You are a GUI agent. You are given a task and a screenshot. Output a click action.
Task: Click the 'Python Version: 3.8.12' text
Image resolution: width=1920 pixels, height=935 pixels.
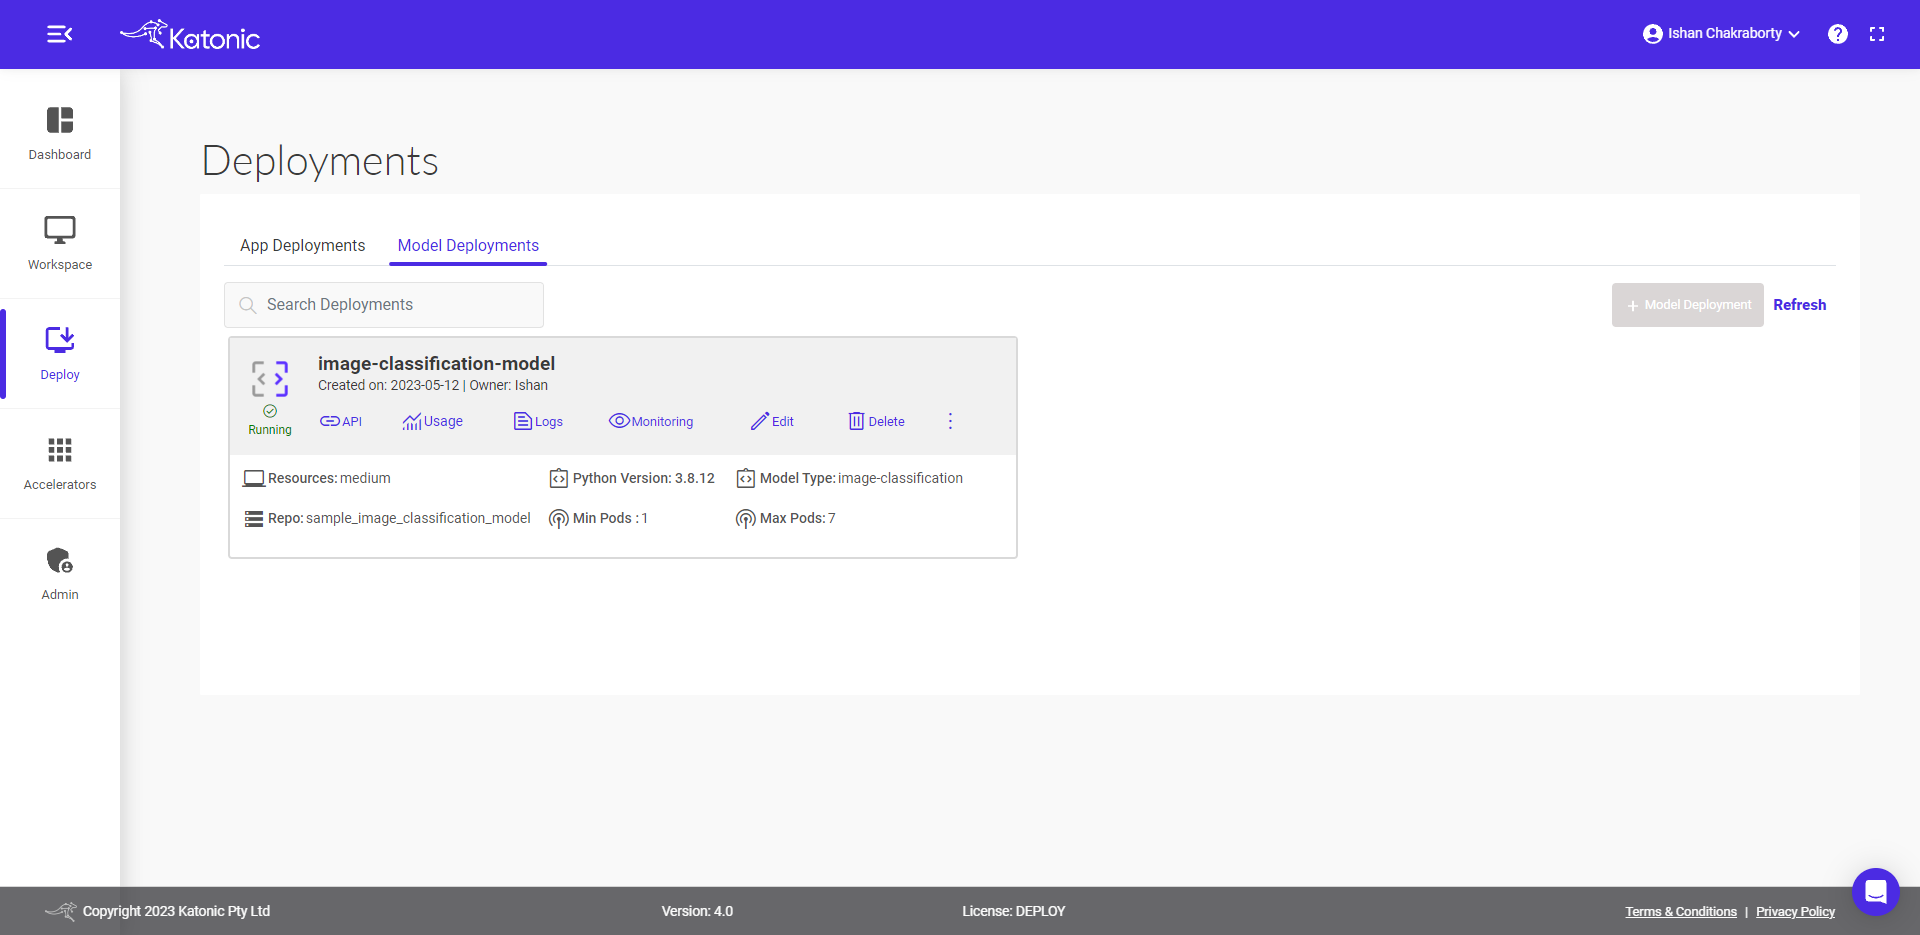644,478
